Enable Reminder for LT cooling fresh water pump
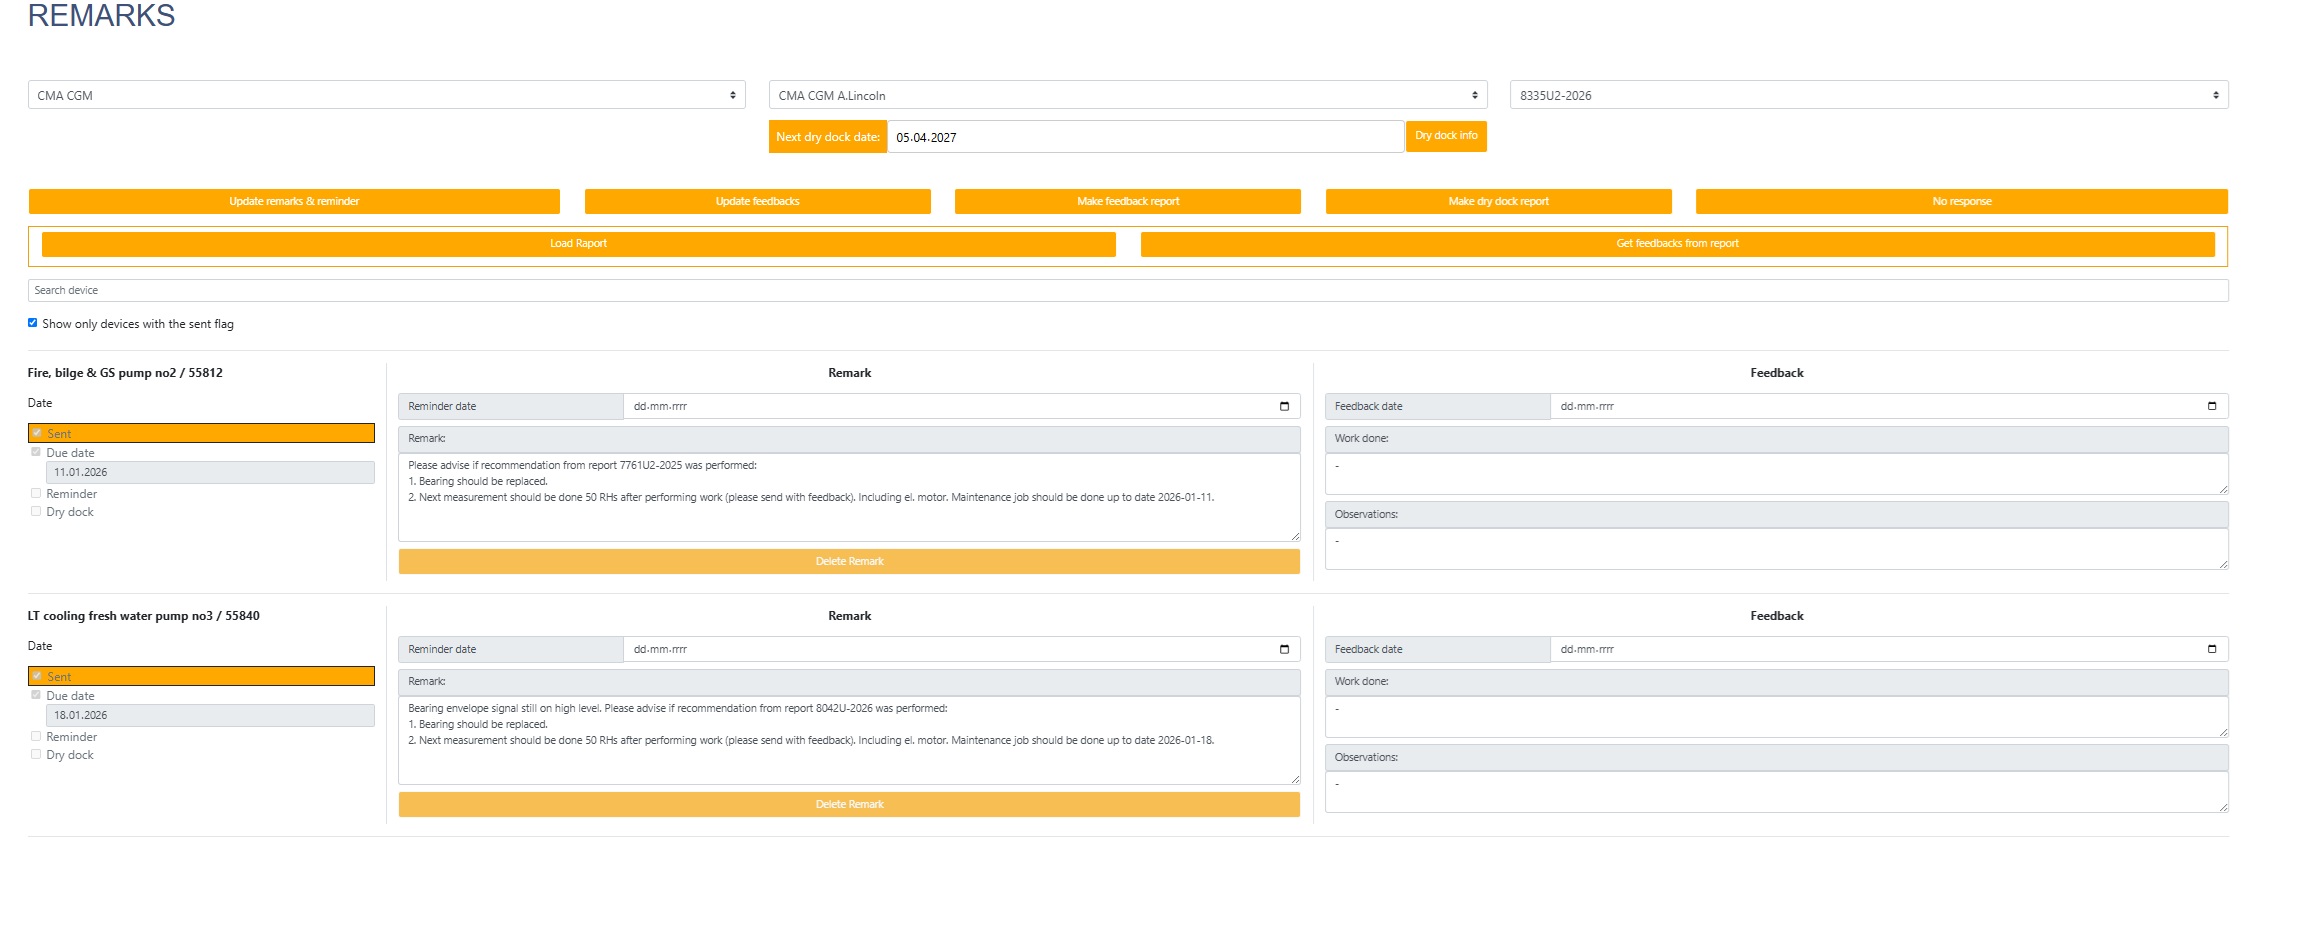The height and width of the screenshot is (928, 2309). [x=36, y=736]
